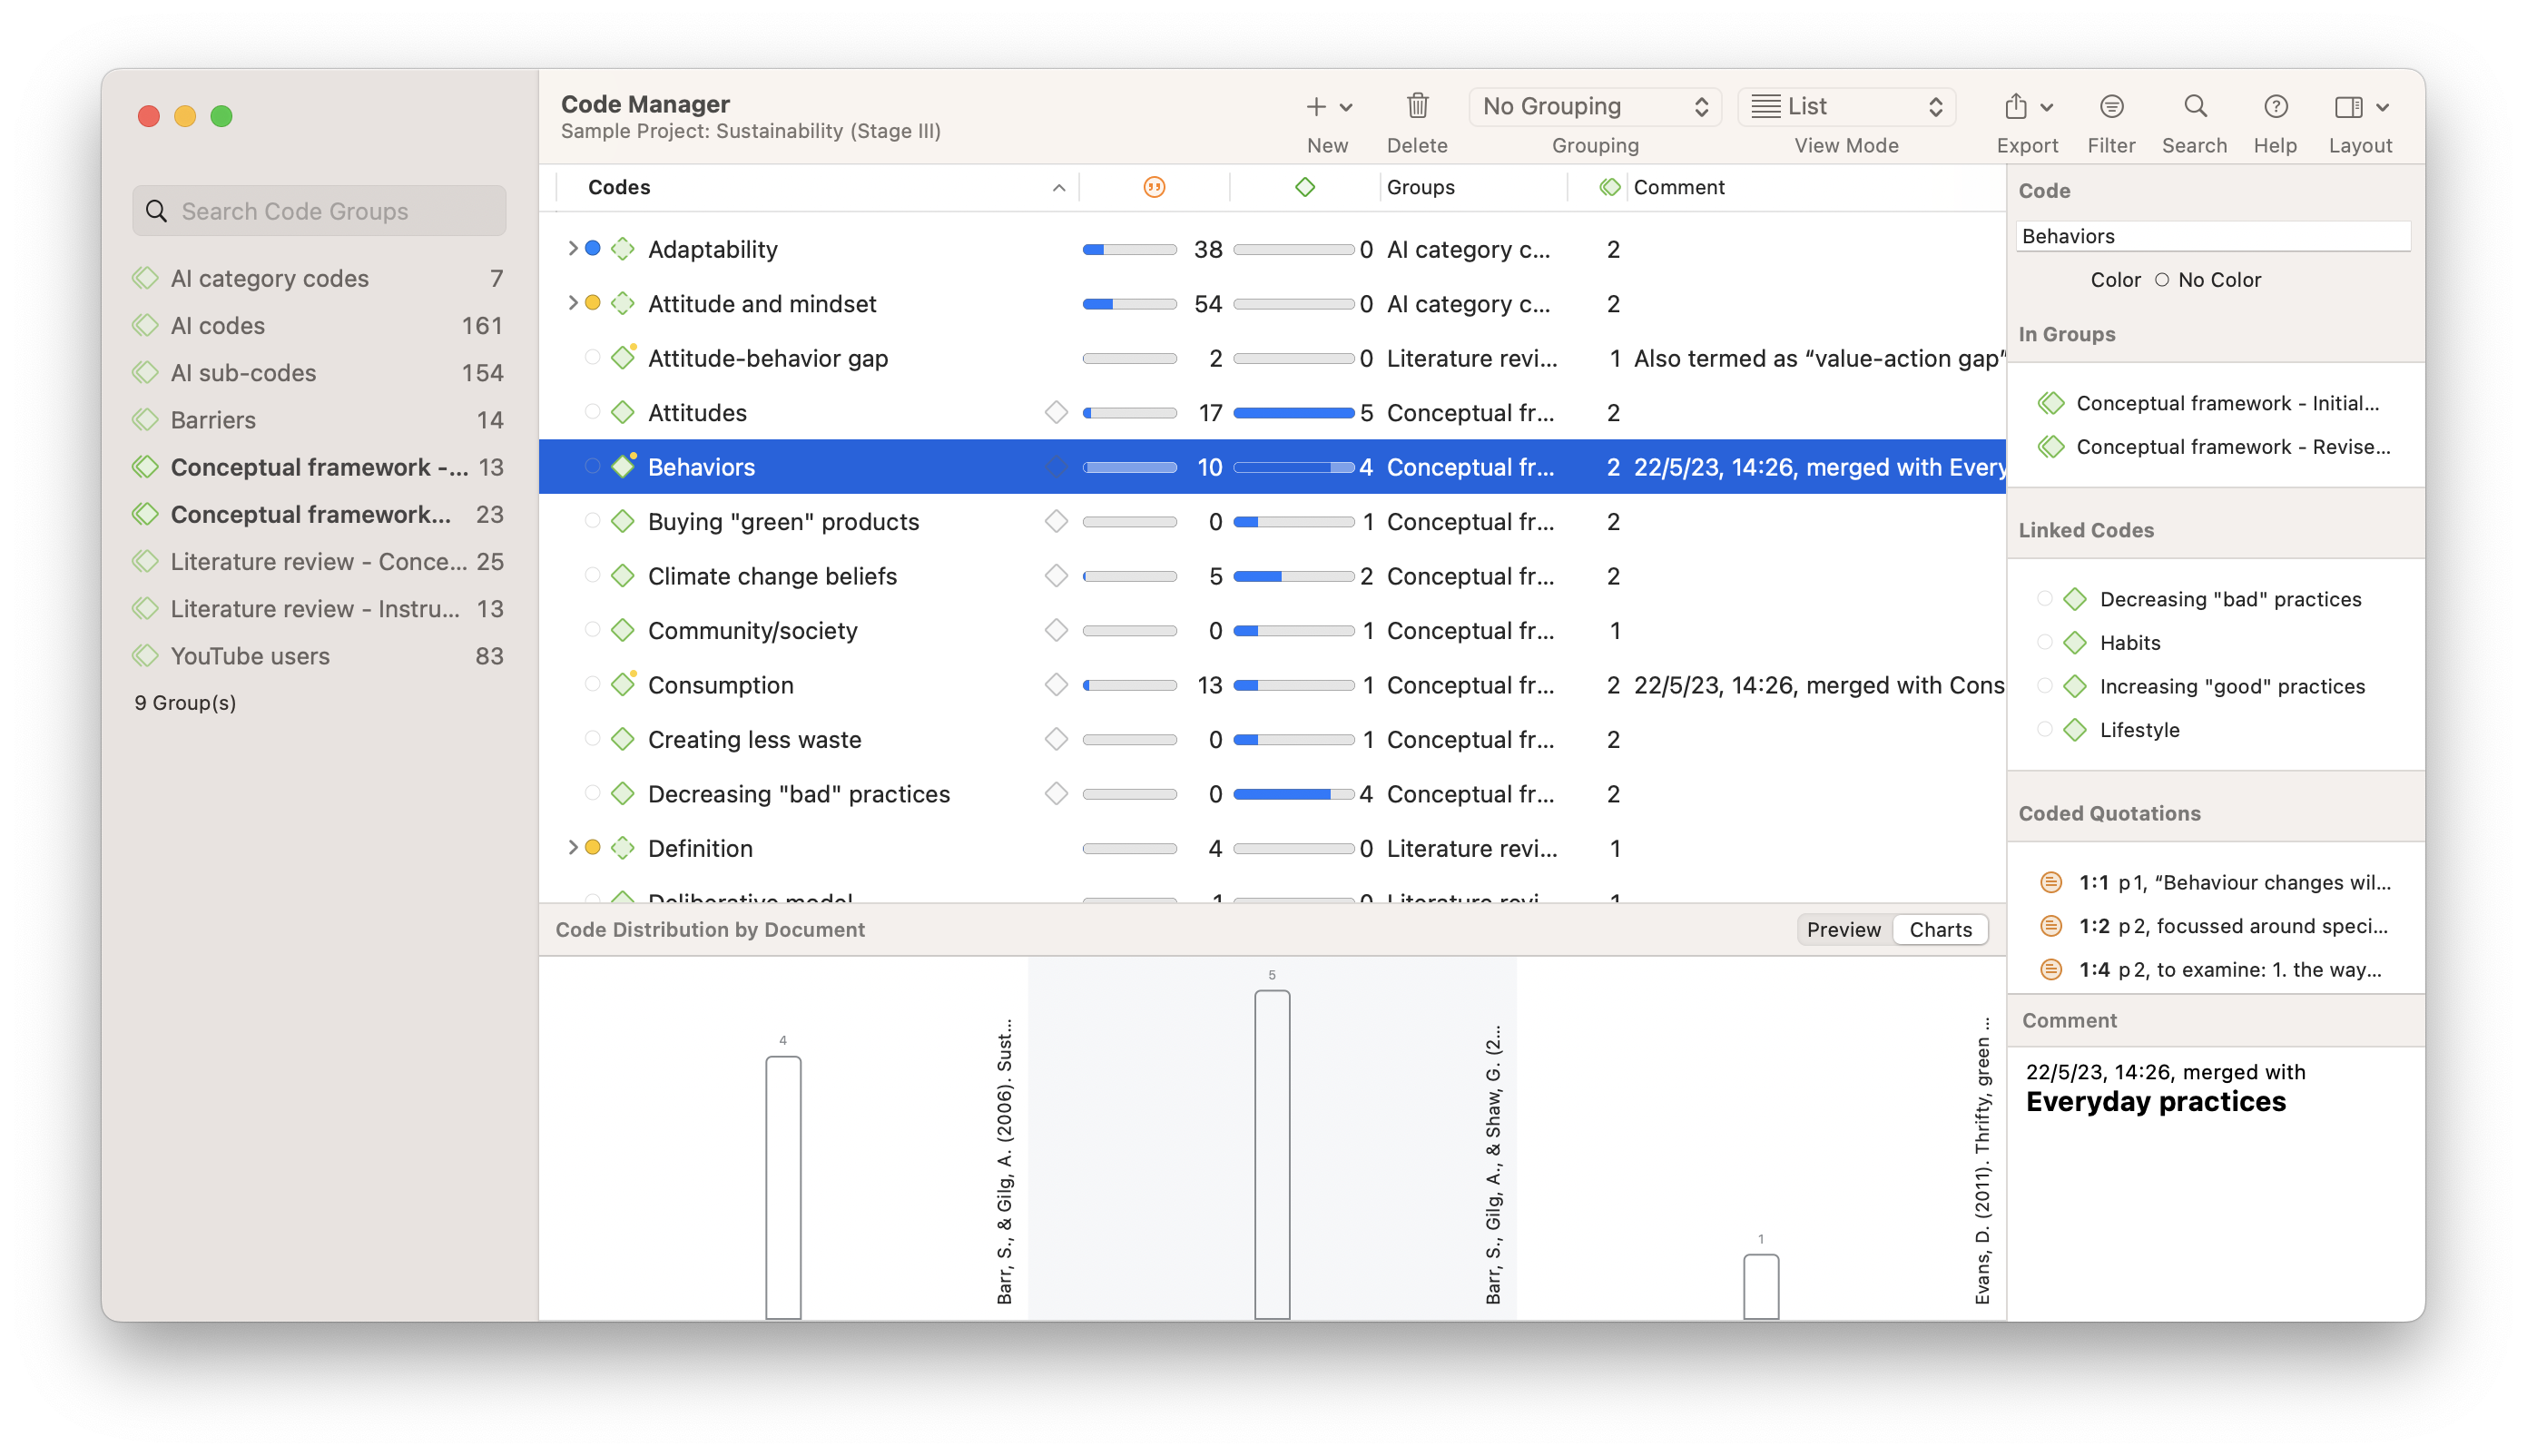Click quotation count column header icon
The image size is (2527, 1456).
tap(1154, 187)
